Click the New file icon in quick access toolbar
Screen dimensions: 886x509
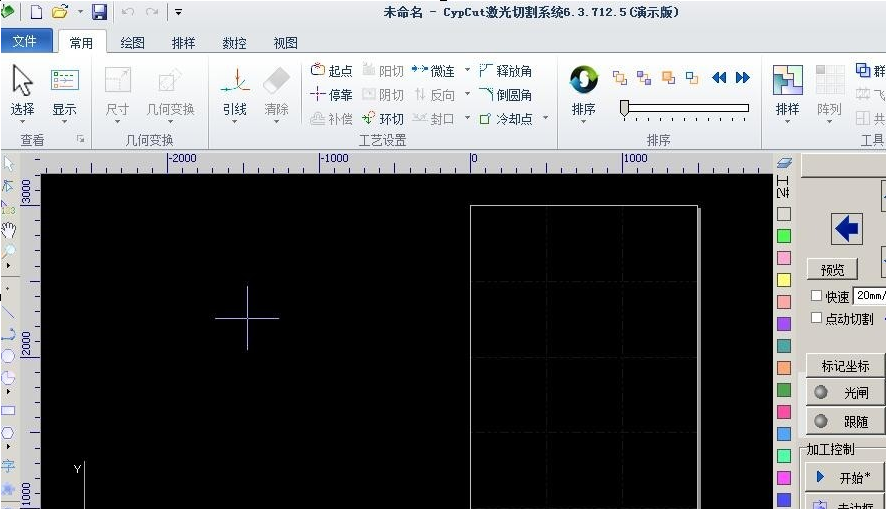(36, 12)
